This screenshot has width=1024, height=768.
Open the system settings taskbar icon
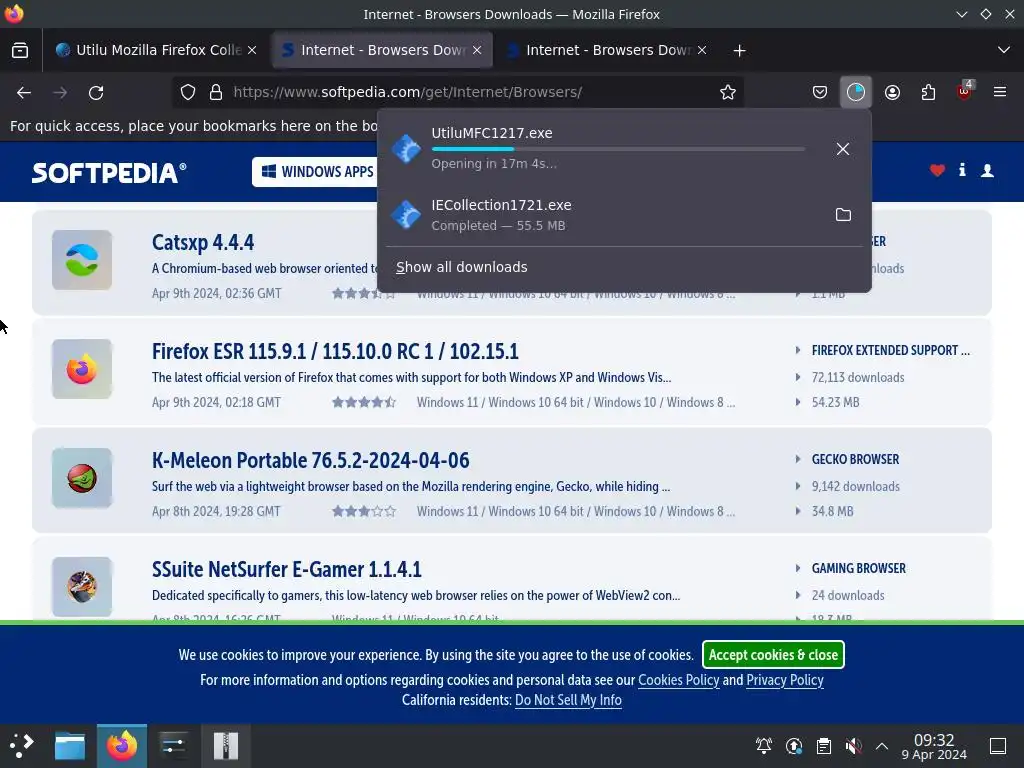174,746
